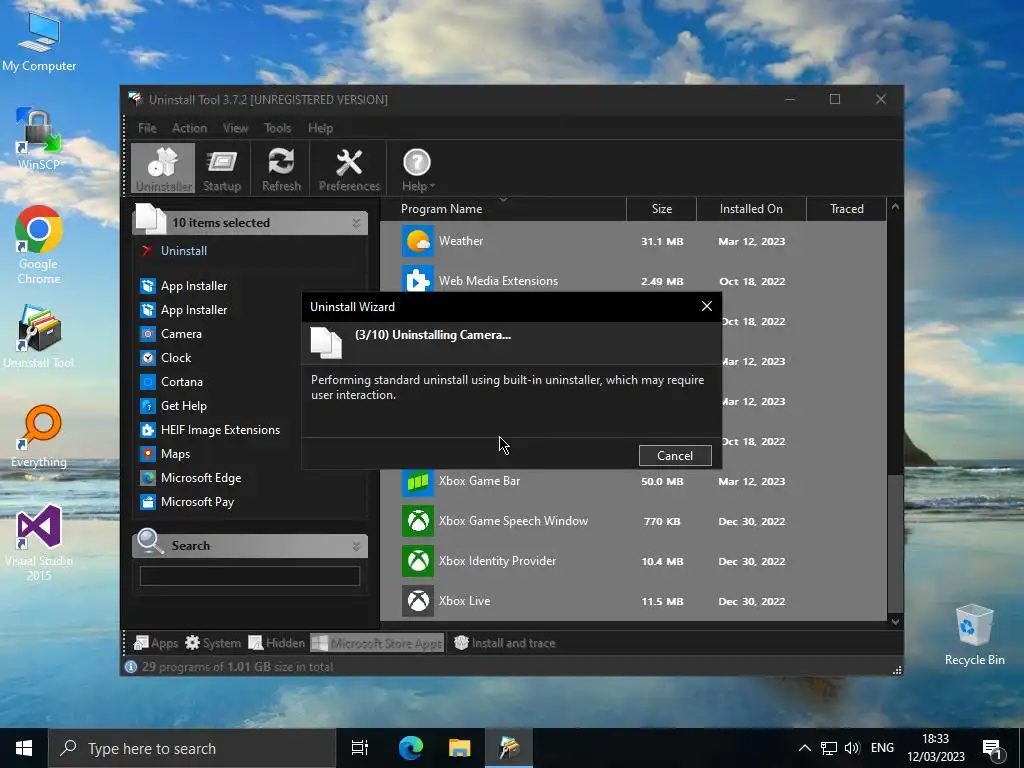Switch to the Hidden tab
The height and width of the screenshot is (768, 1024).
(277, 643)
